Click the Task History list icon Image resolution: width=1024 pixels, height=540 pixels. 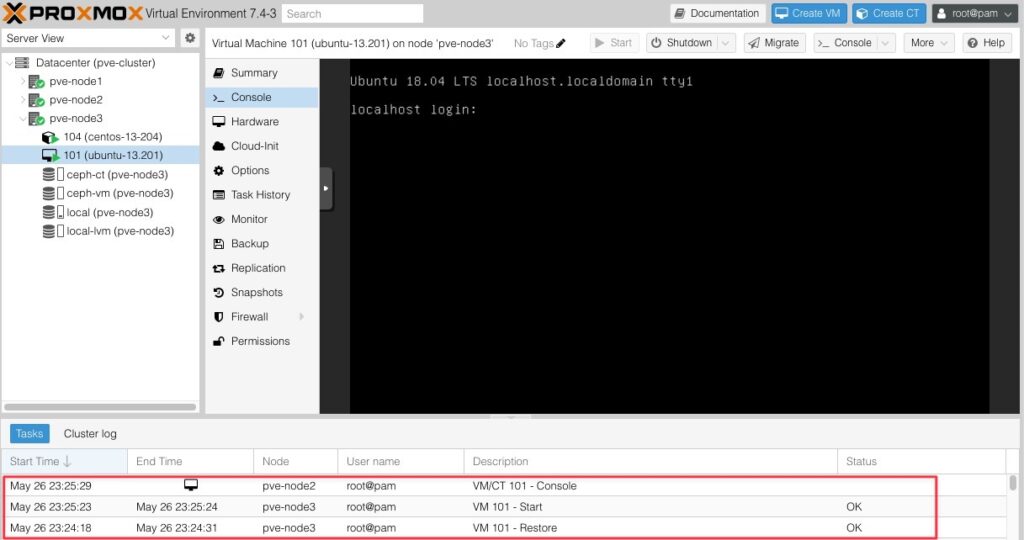pyautogui.click(x=219, y=195)
